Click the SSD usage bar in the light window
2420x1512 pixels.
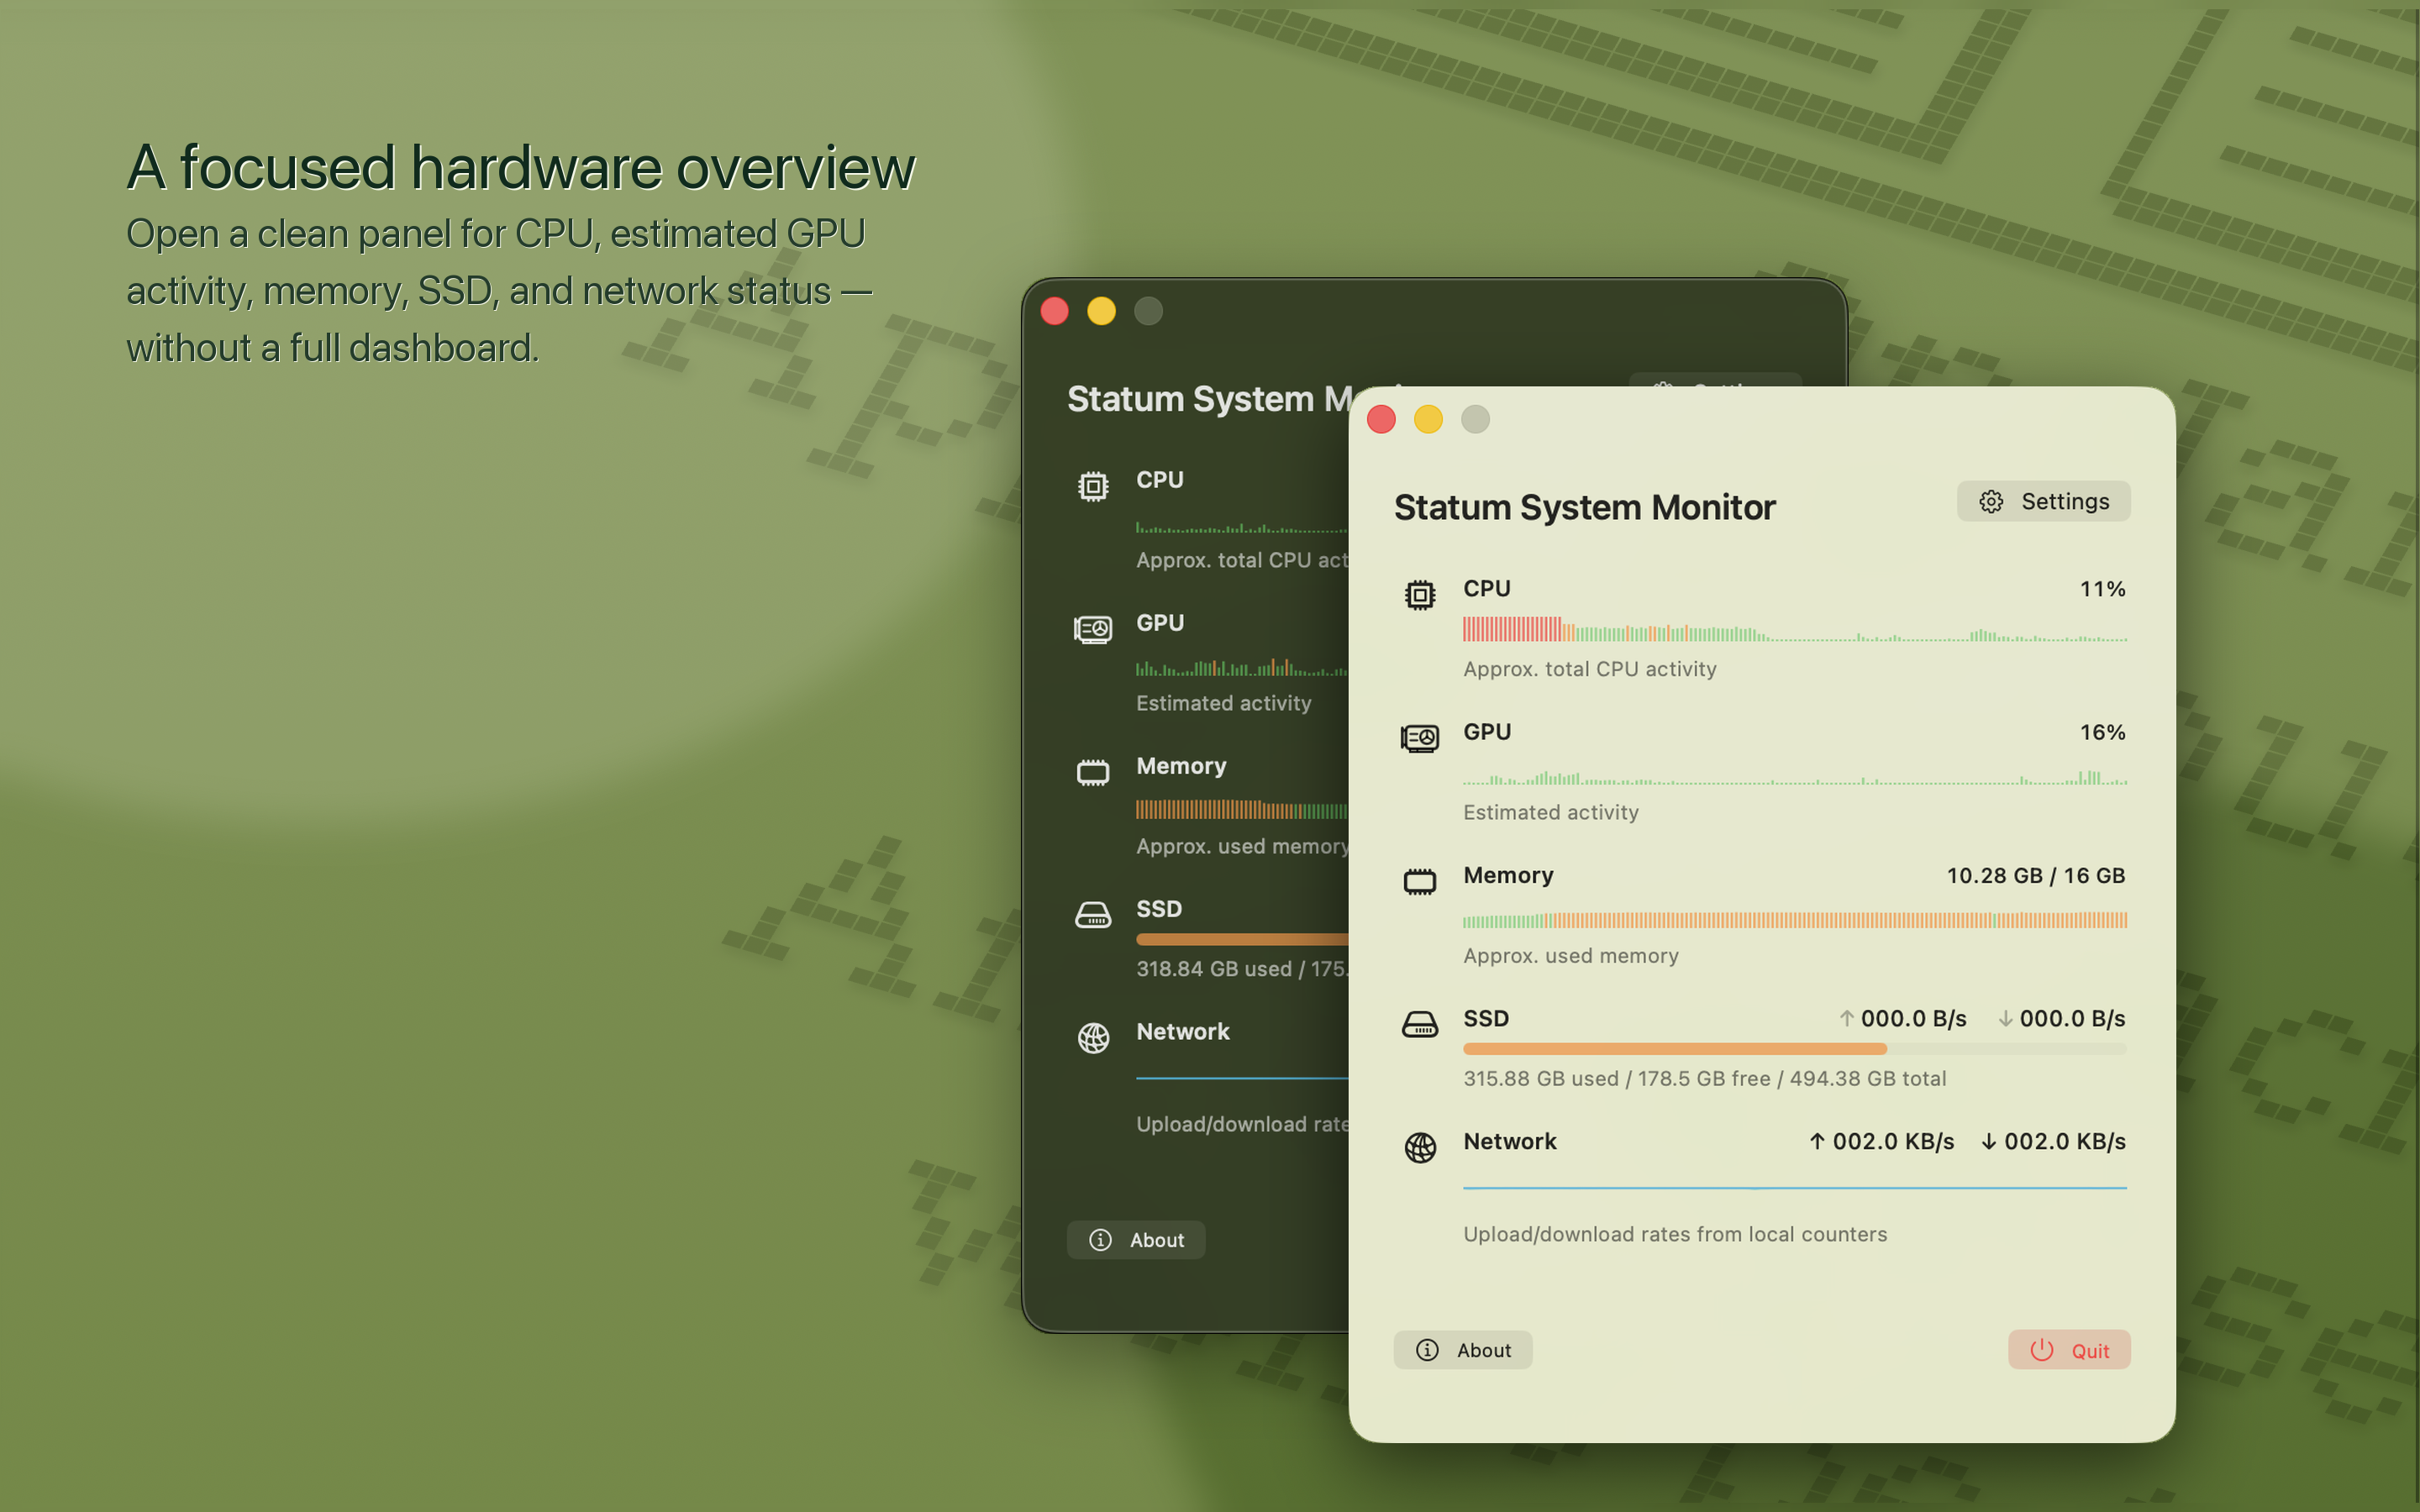pyautogui.click(x=1794, y=1049)
